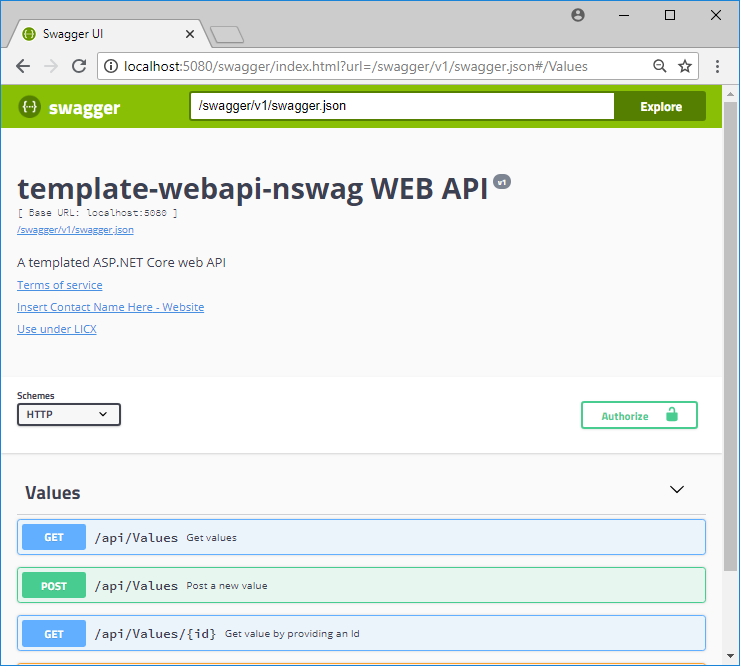
Task: Open Chrome's three-dot menu
Action: [717, 66]
